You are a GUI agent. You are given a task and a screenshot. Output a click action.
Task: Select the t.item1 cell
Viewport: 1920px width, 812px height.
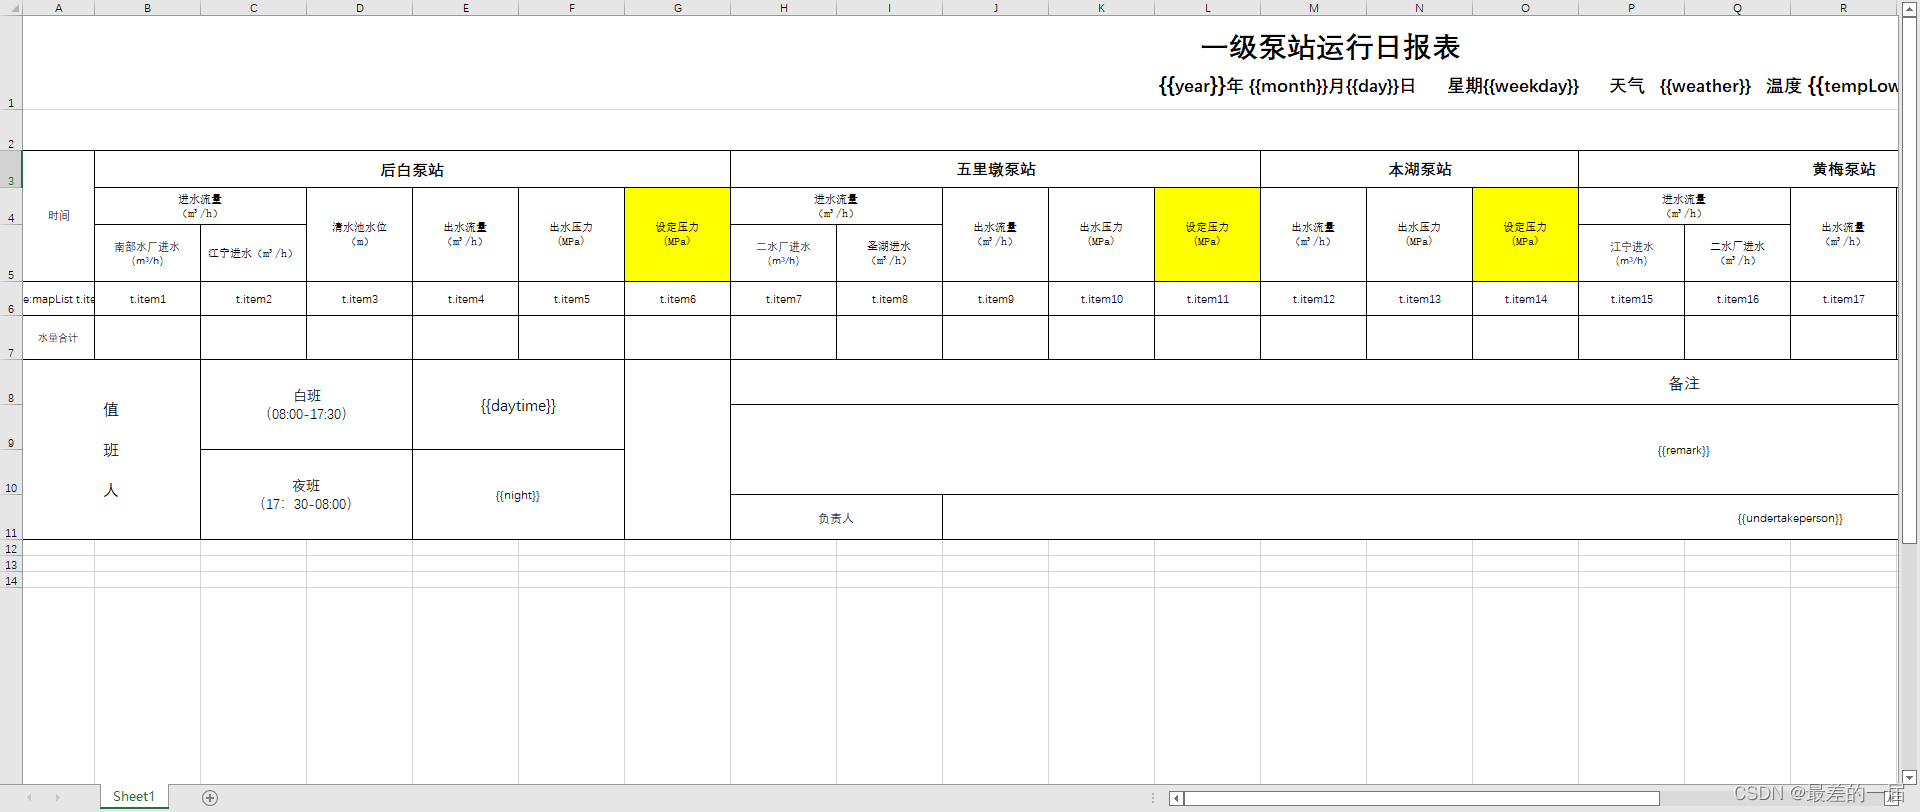click(x=148, y=299)
